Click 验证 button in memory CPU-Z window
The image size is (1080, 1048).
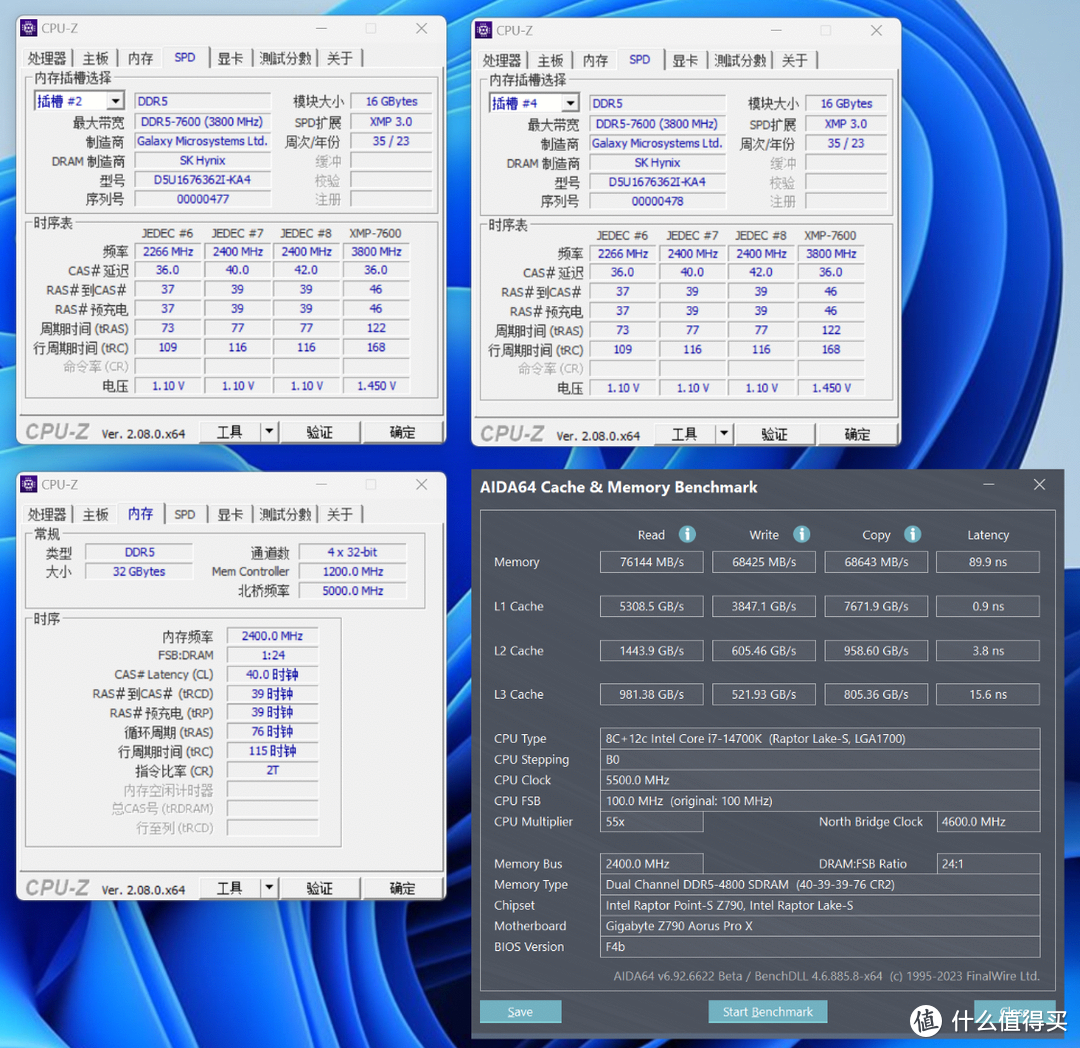320,888
